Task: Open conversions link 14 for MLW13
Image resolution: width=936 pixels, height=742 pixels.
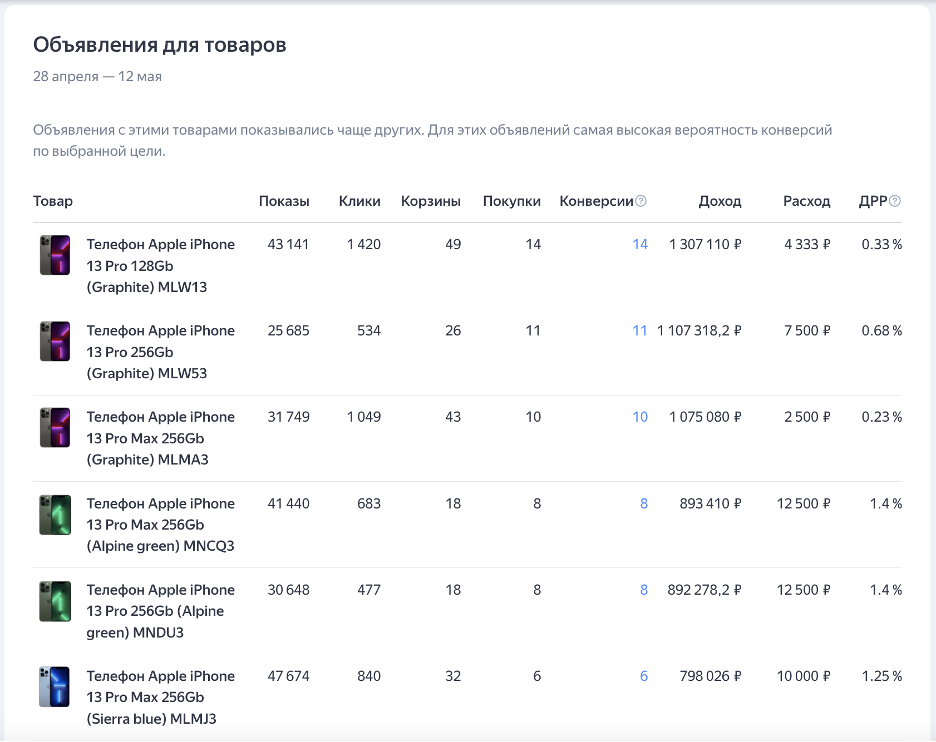Action: 640,244
